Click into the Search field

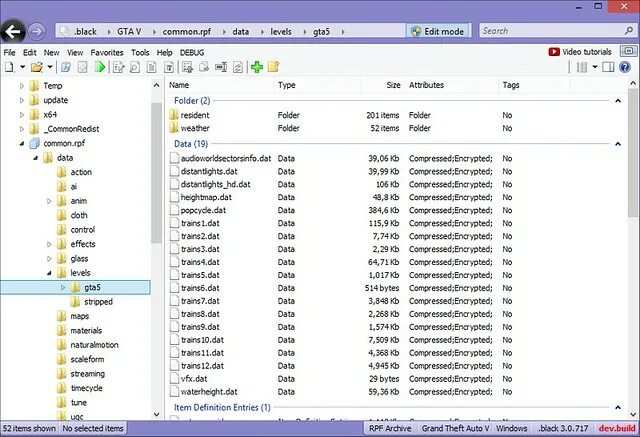pos(552,31)
